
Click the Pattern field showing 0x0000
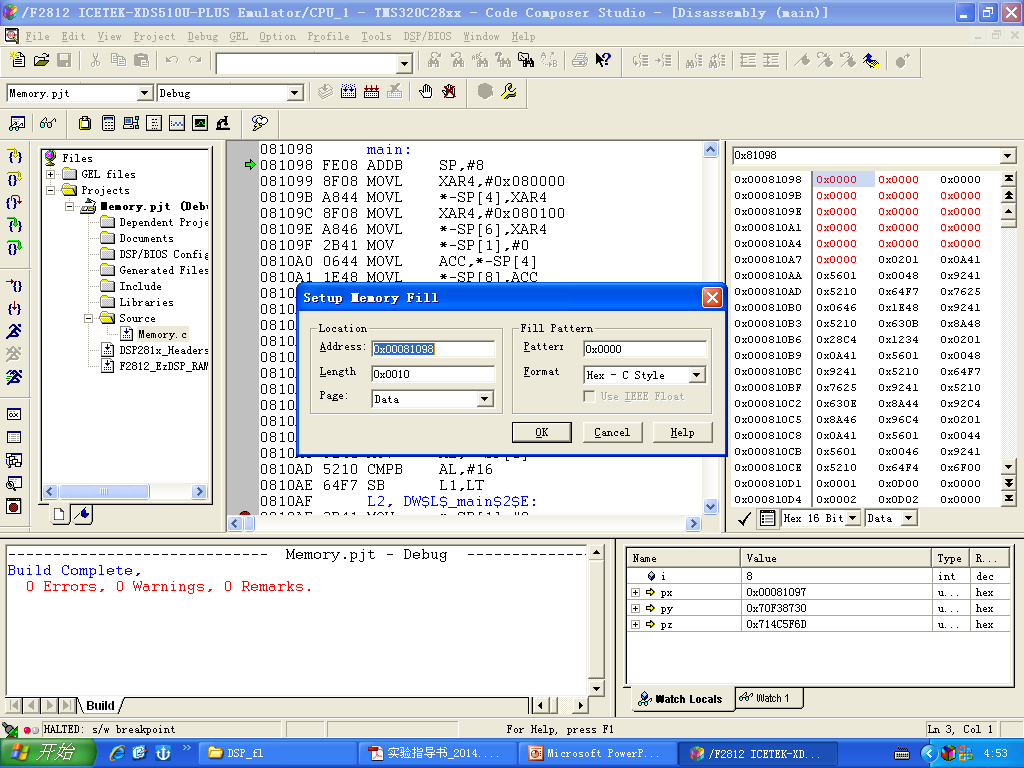[645, 349]
